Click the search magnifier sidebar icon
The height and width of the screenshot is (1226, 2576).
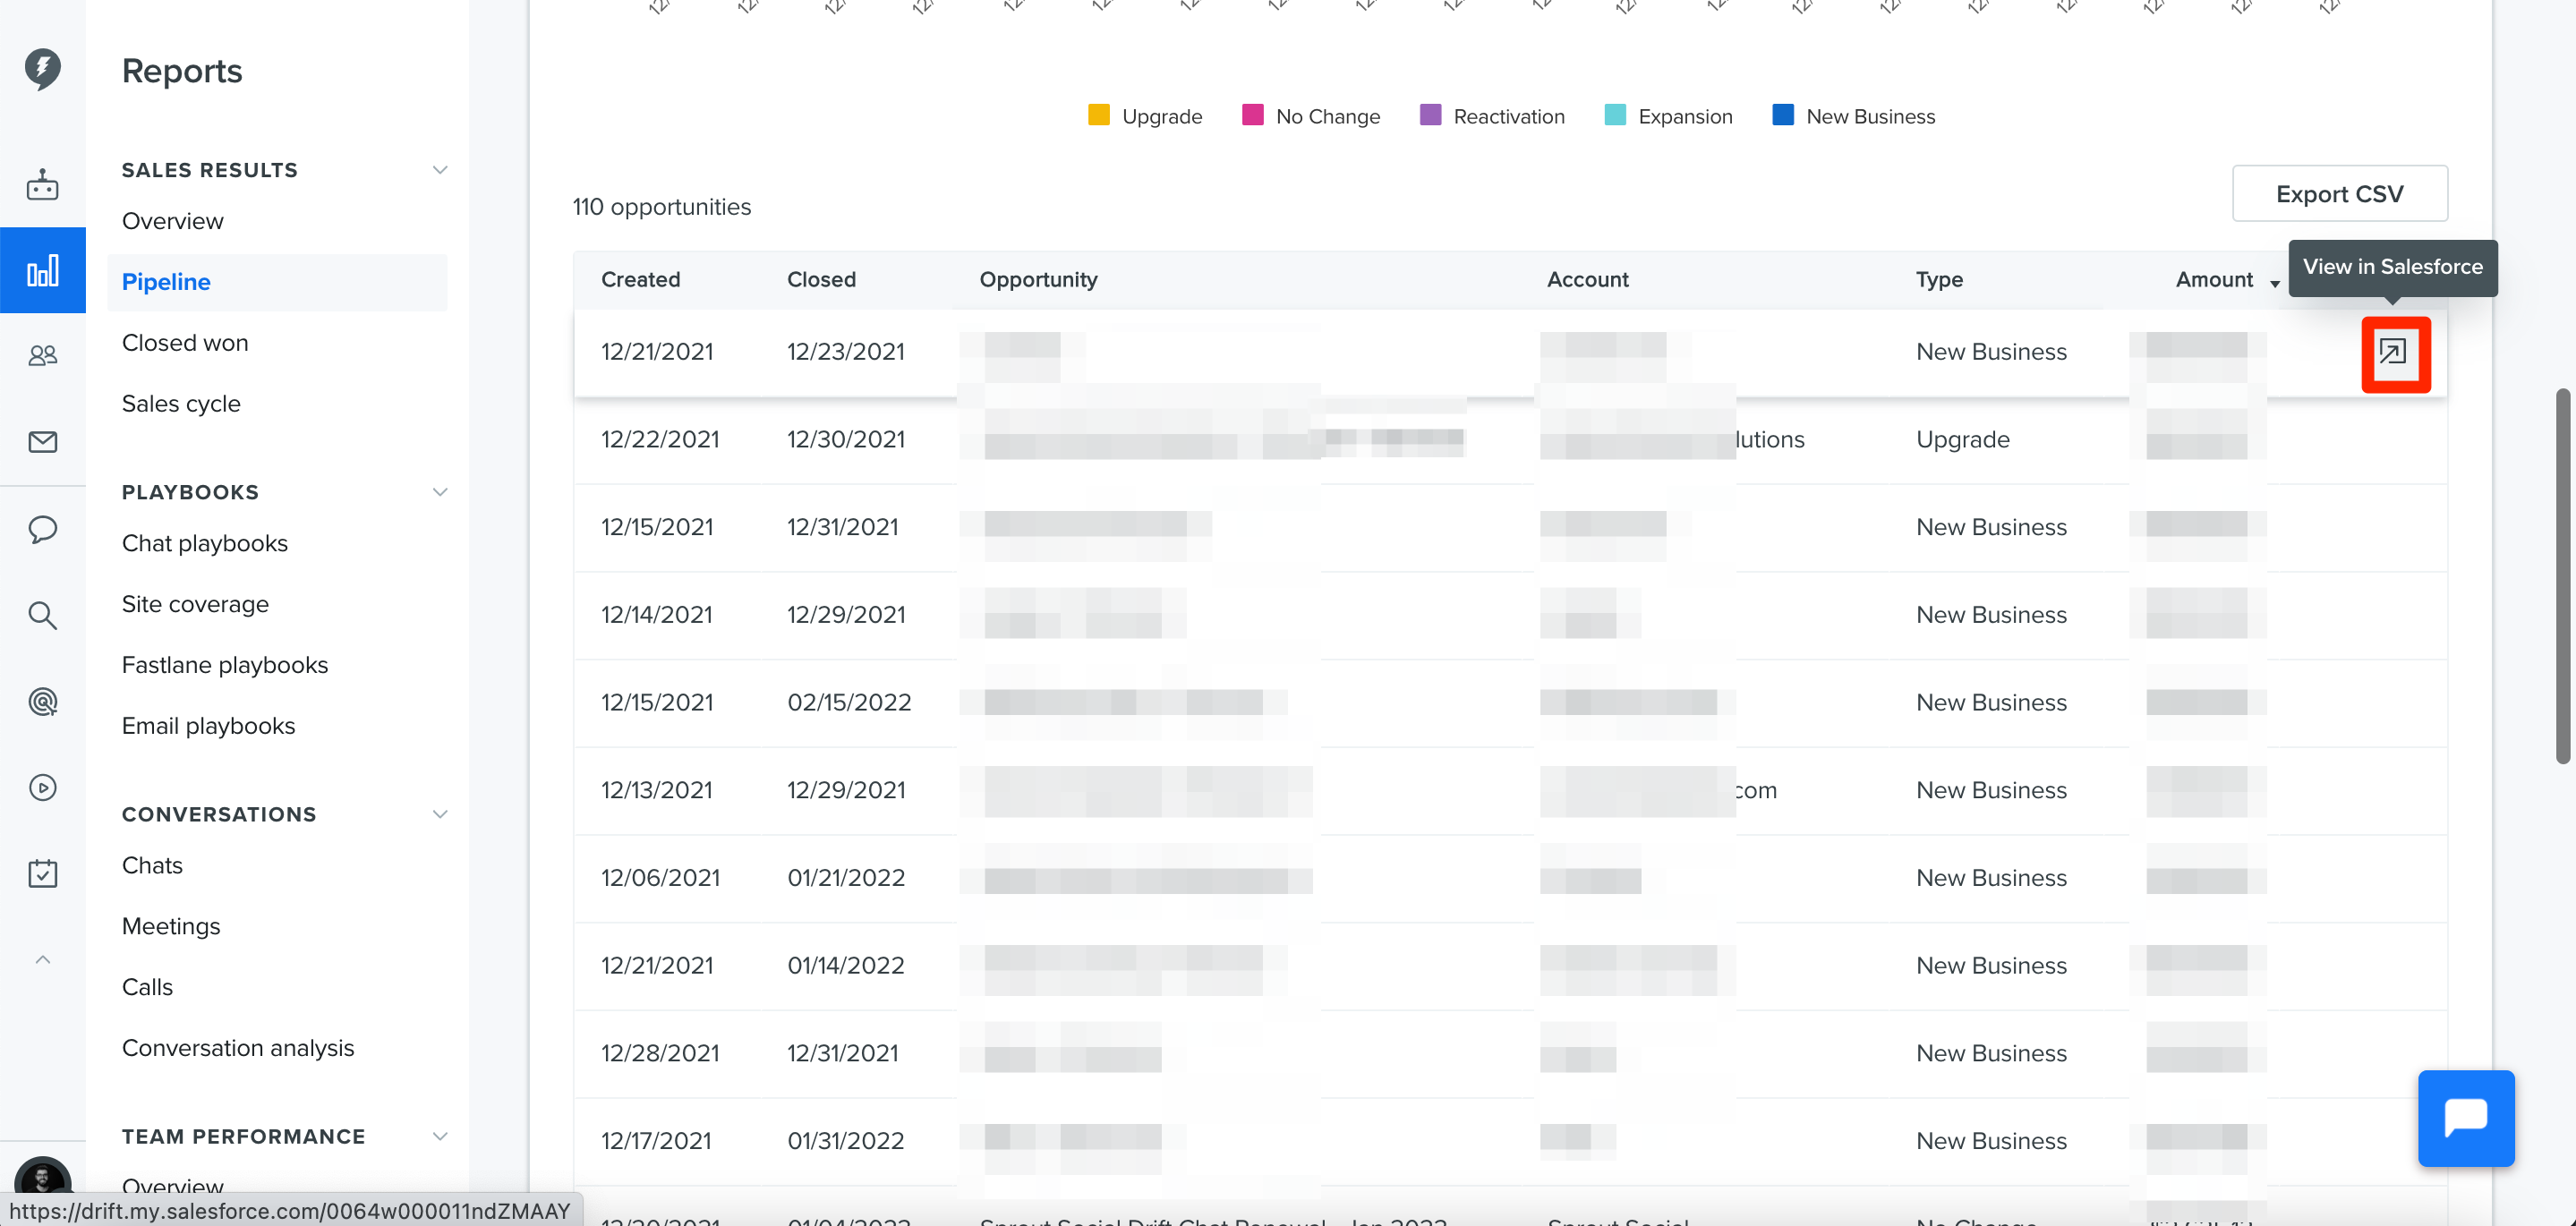point(42,615)
